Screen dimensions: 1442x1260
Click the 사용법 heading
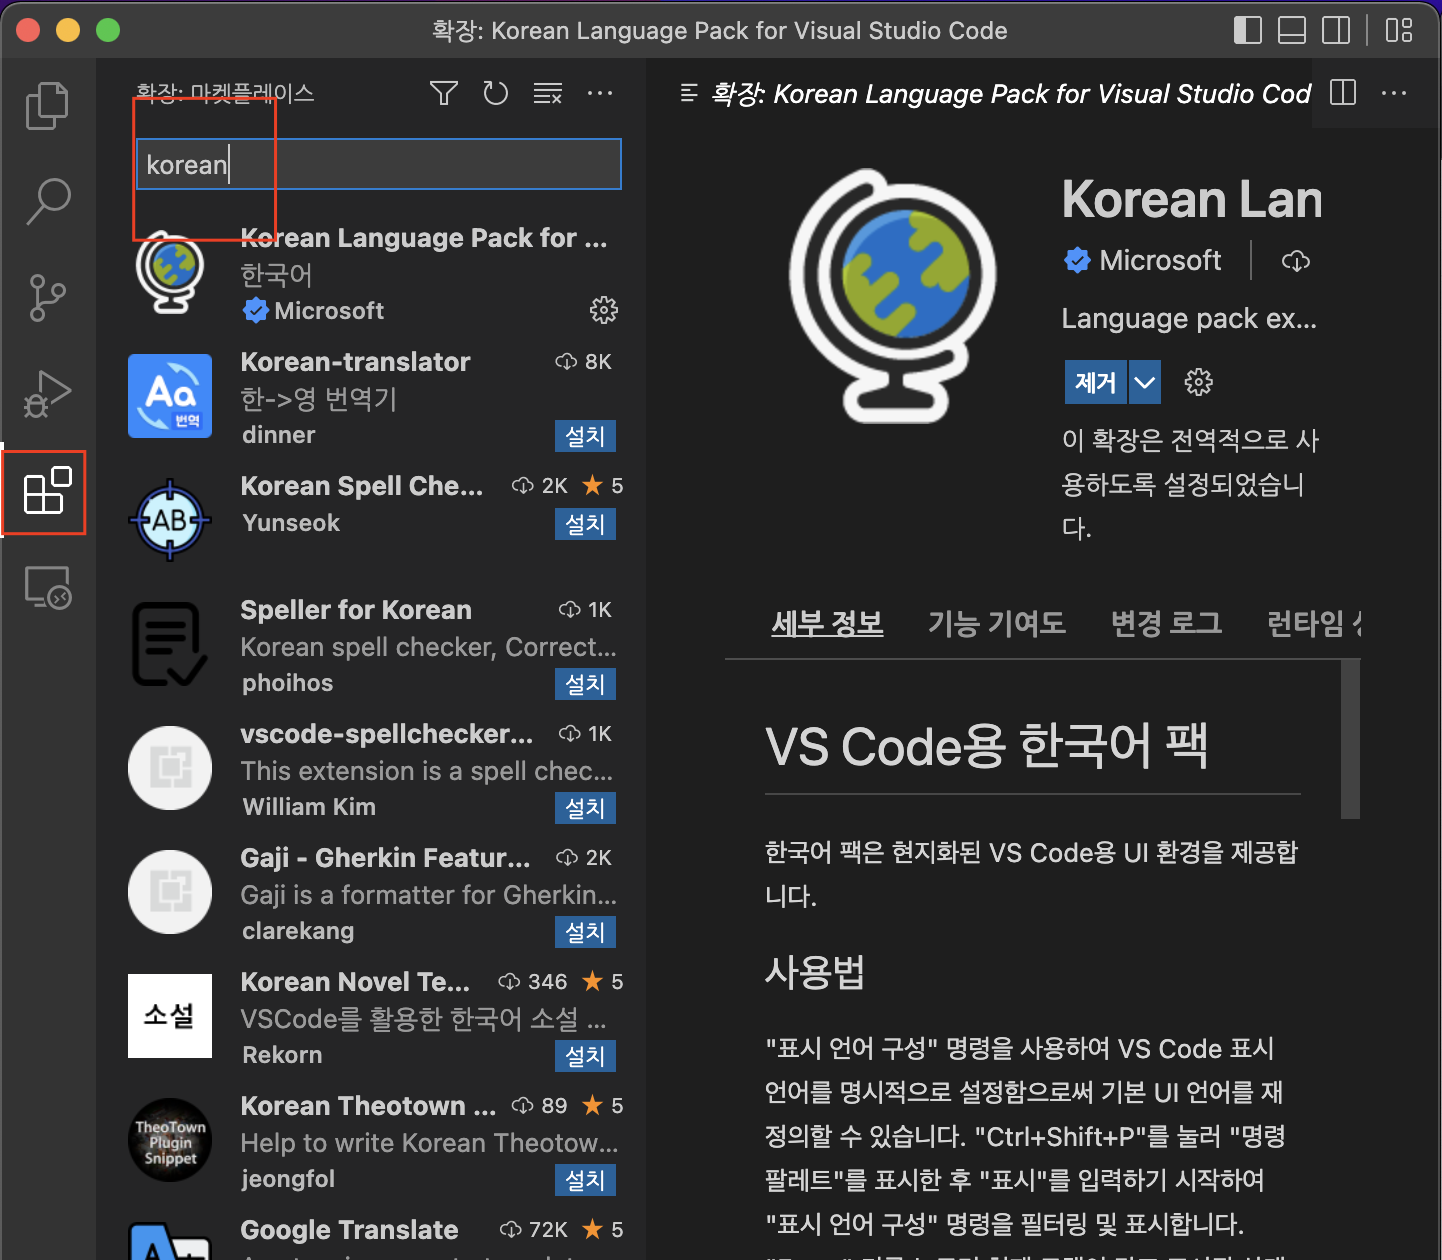[x=815, y=971]
